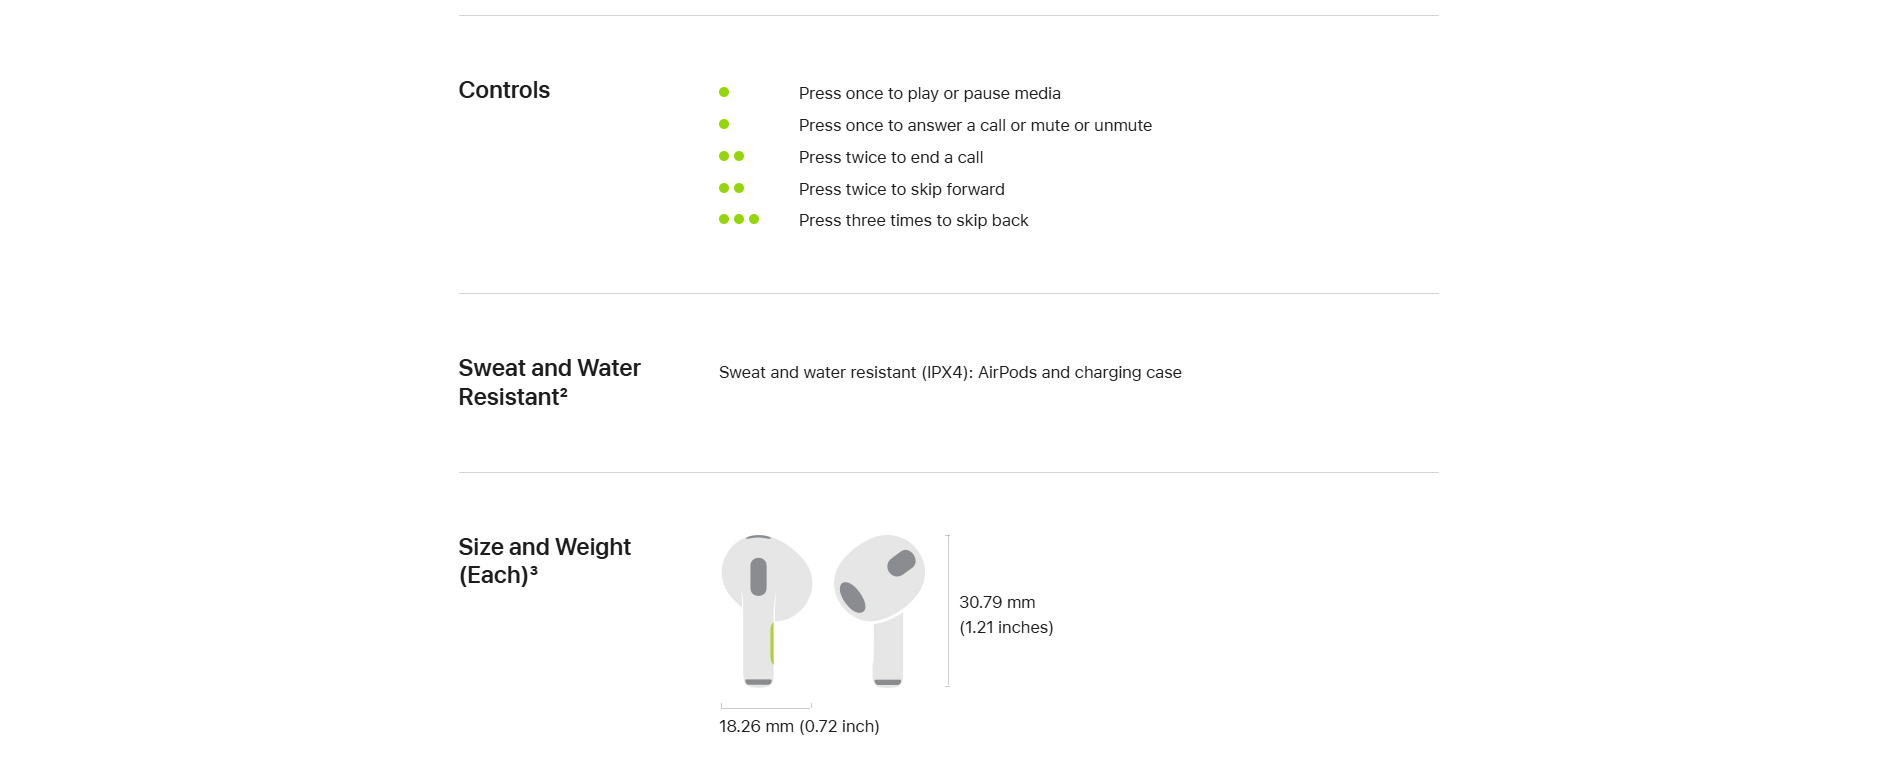
Task: Click the left AirPod side-view illustration
Action: 766,611
